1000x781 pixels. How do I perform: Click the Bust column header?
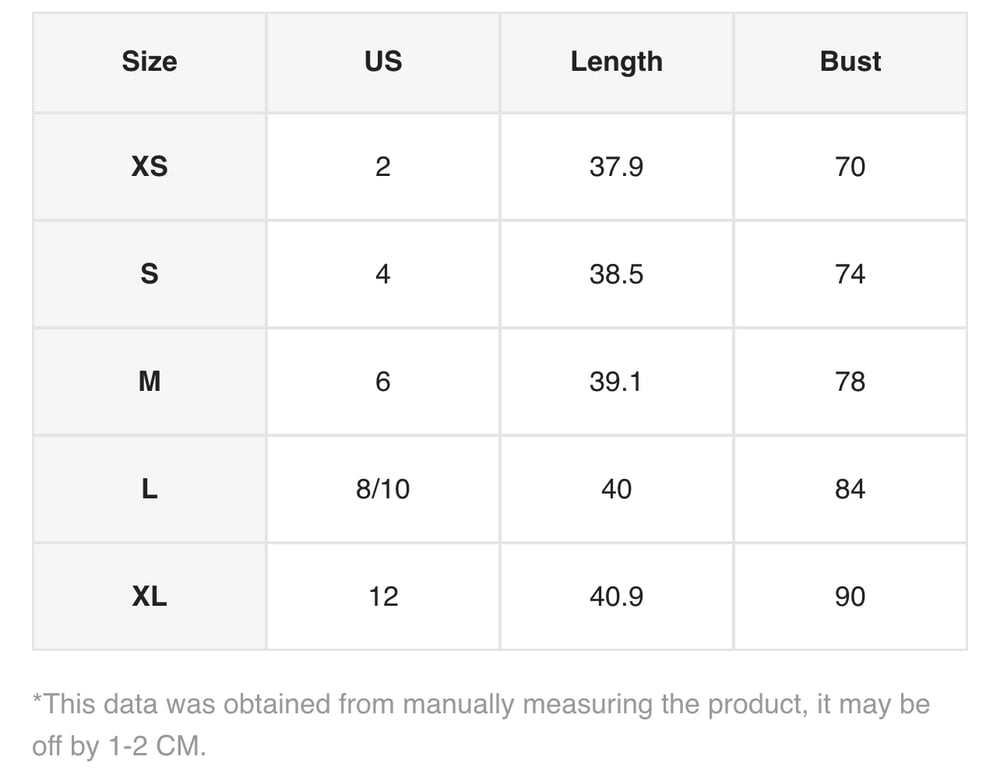point(850,62)
